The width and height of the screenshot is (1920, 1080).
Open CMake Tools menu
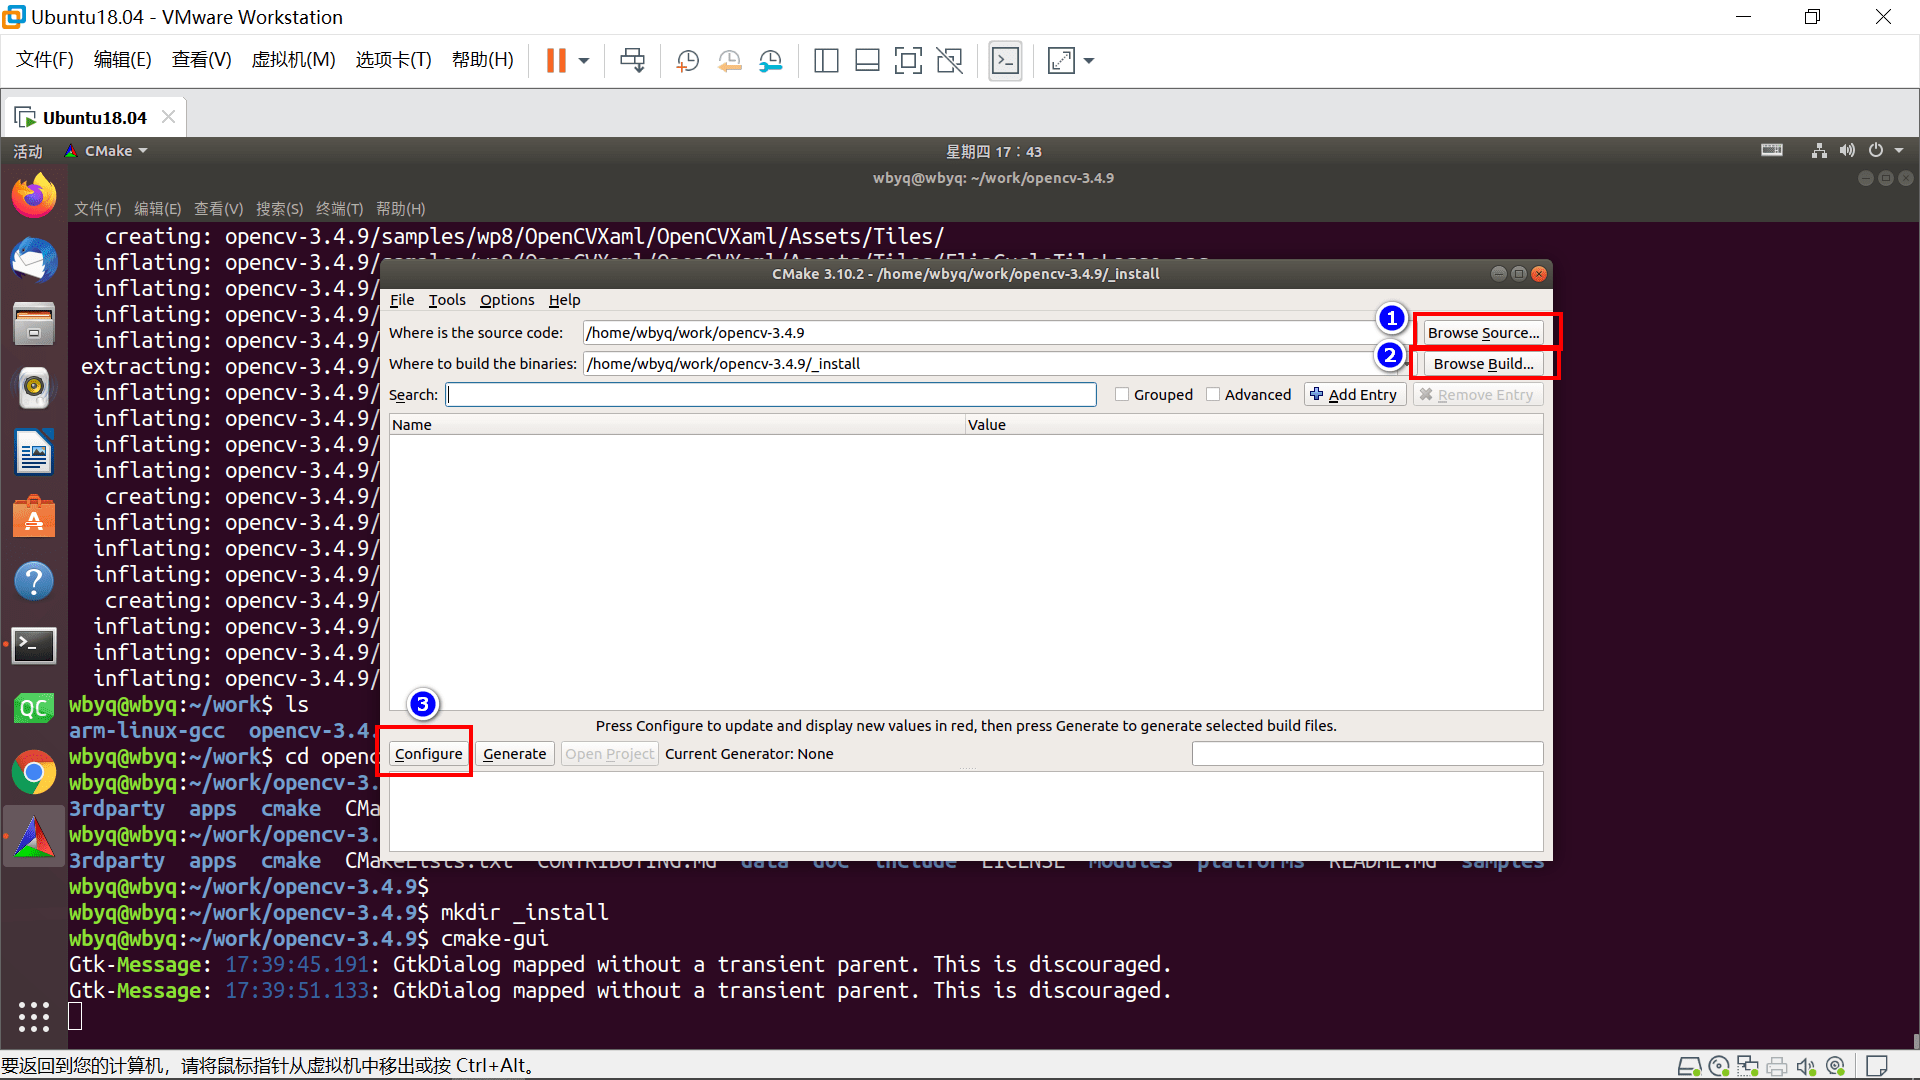pos(447,300)
